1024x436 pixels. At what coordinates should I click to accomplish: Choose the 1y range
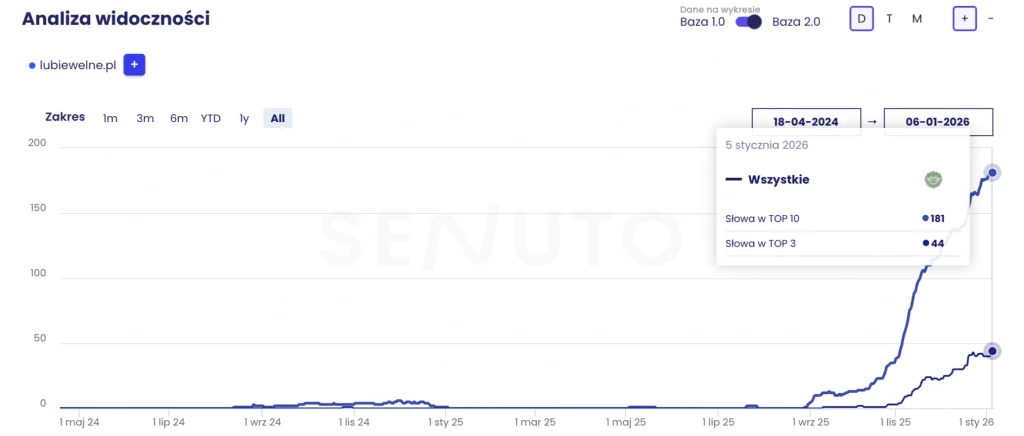tap(244, 118)
